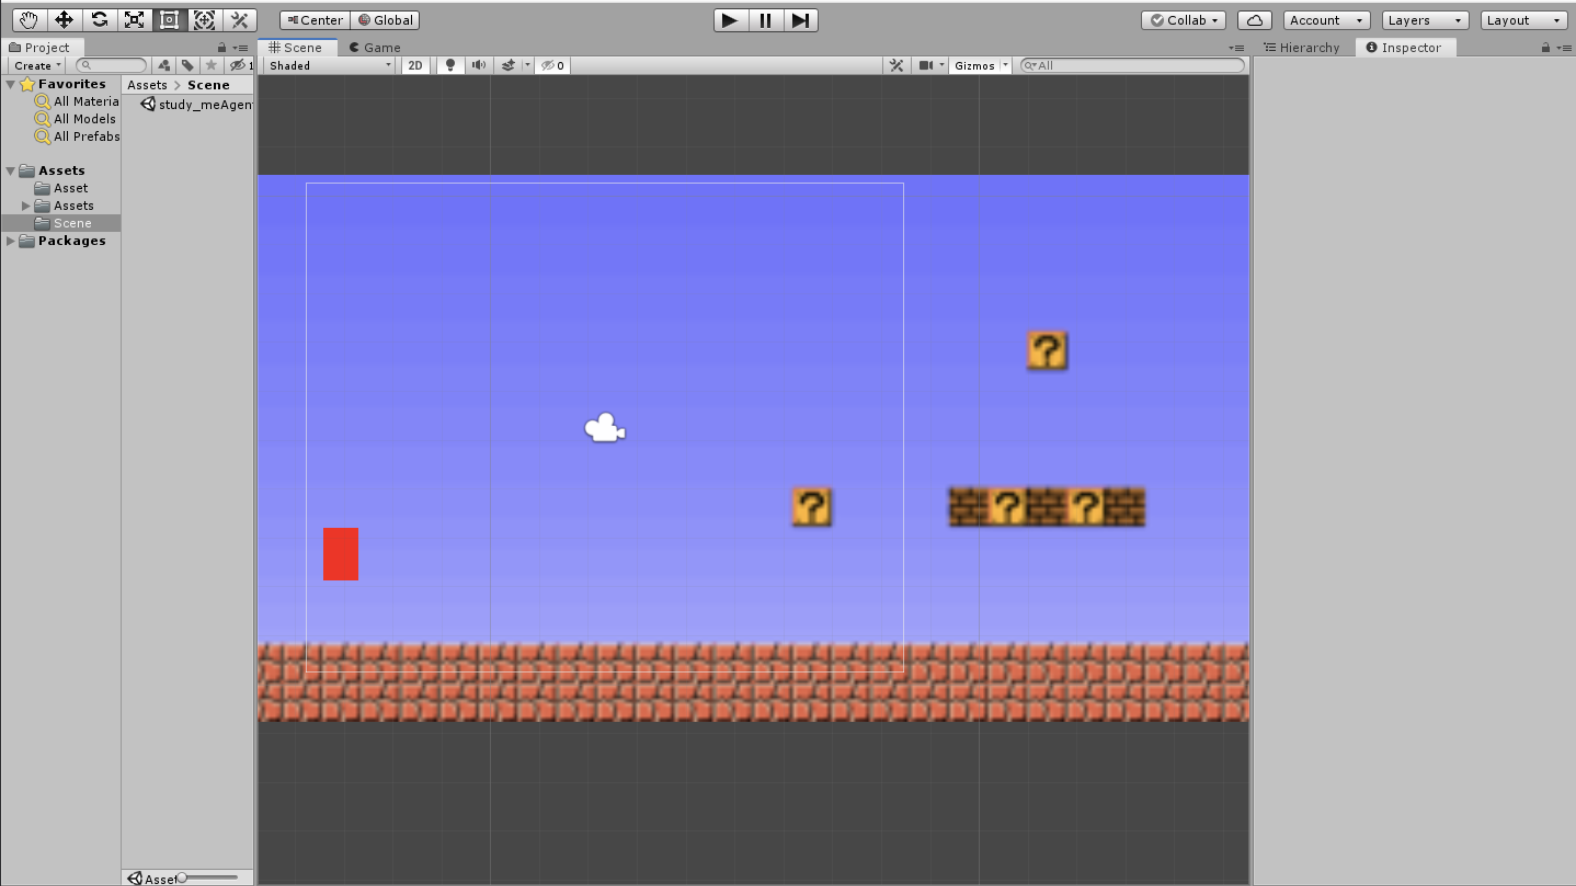Switch to the Scene tab
This screenshot has height=886, width=1576.
point(296,47)
